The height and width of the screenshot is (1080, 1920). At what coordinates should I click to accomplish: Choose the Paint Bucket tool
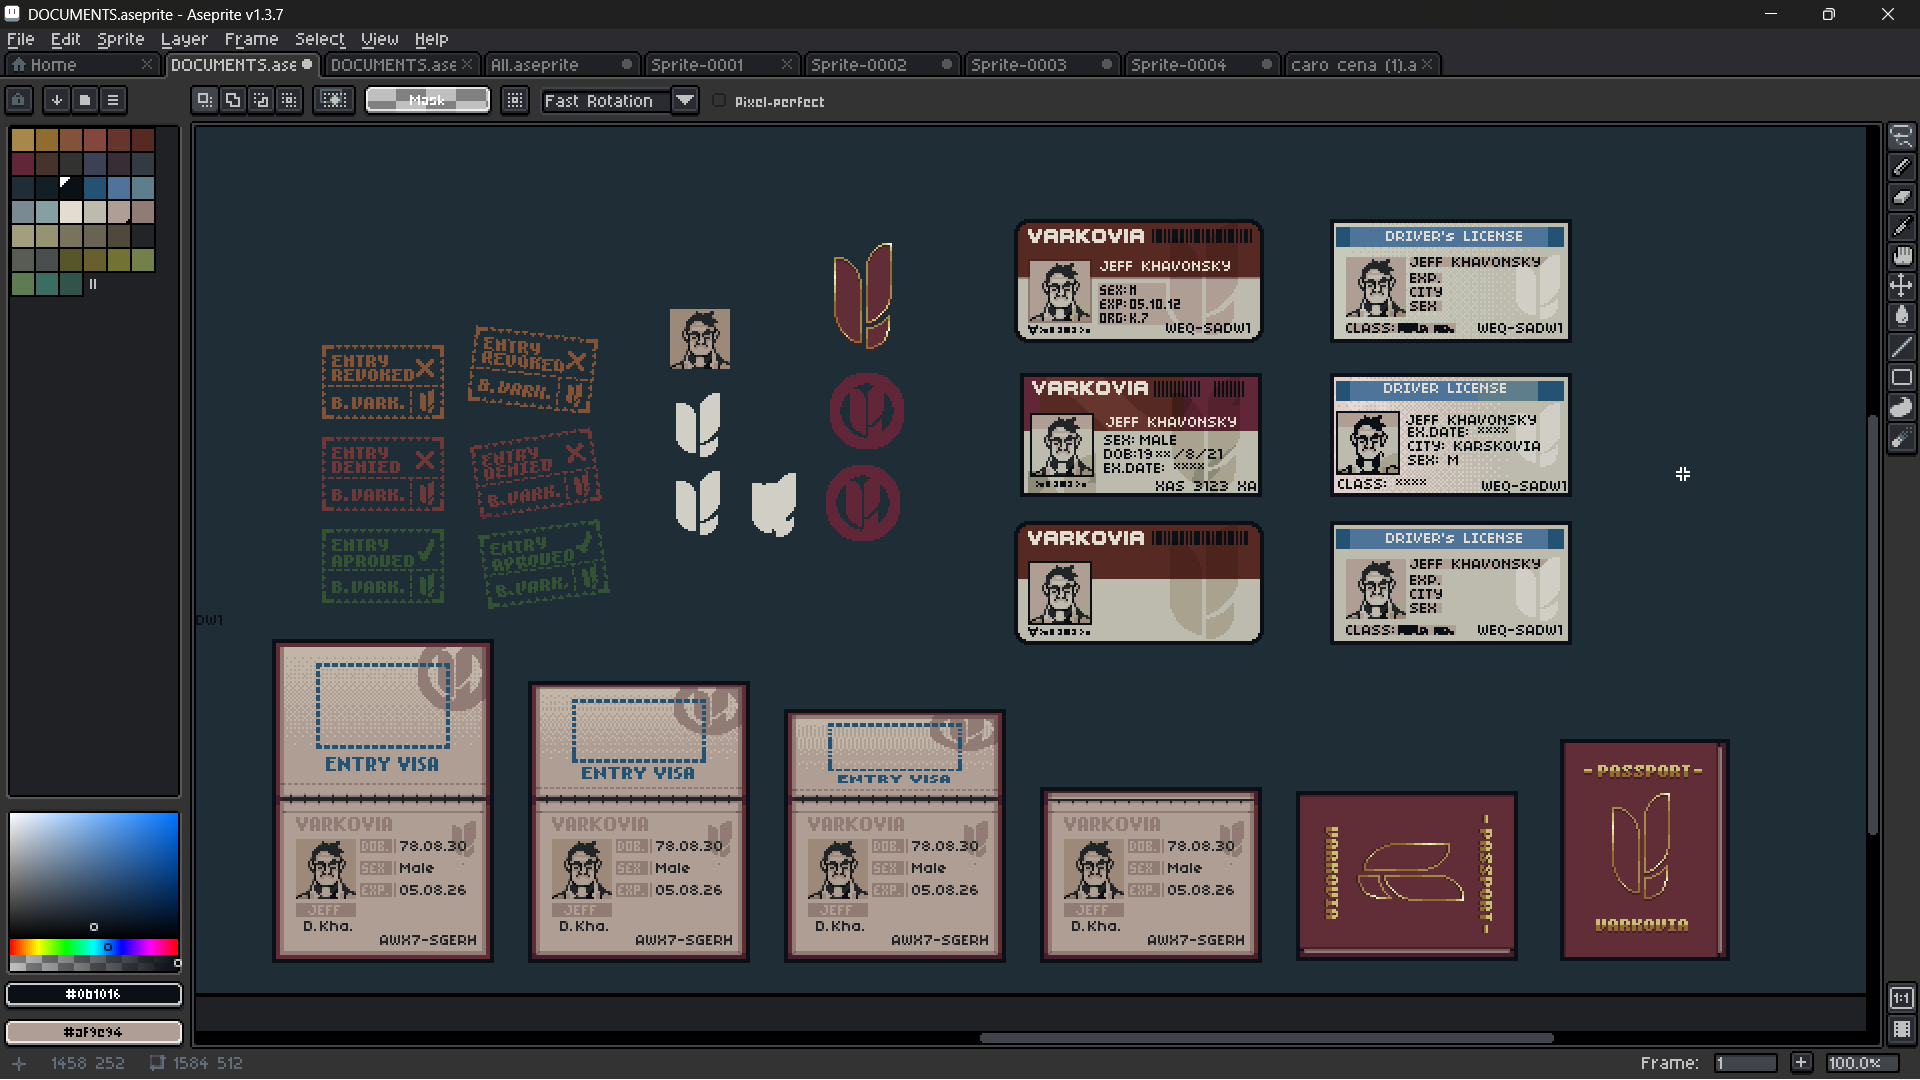click(1901, 317)
